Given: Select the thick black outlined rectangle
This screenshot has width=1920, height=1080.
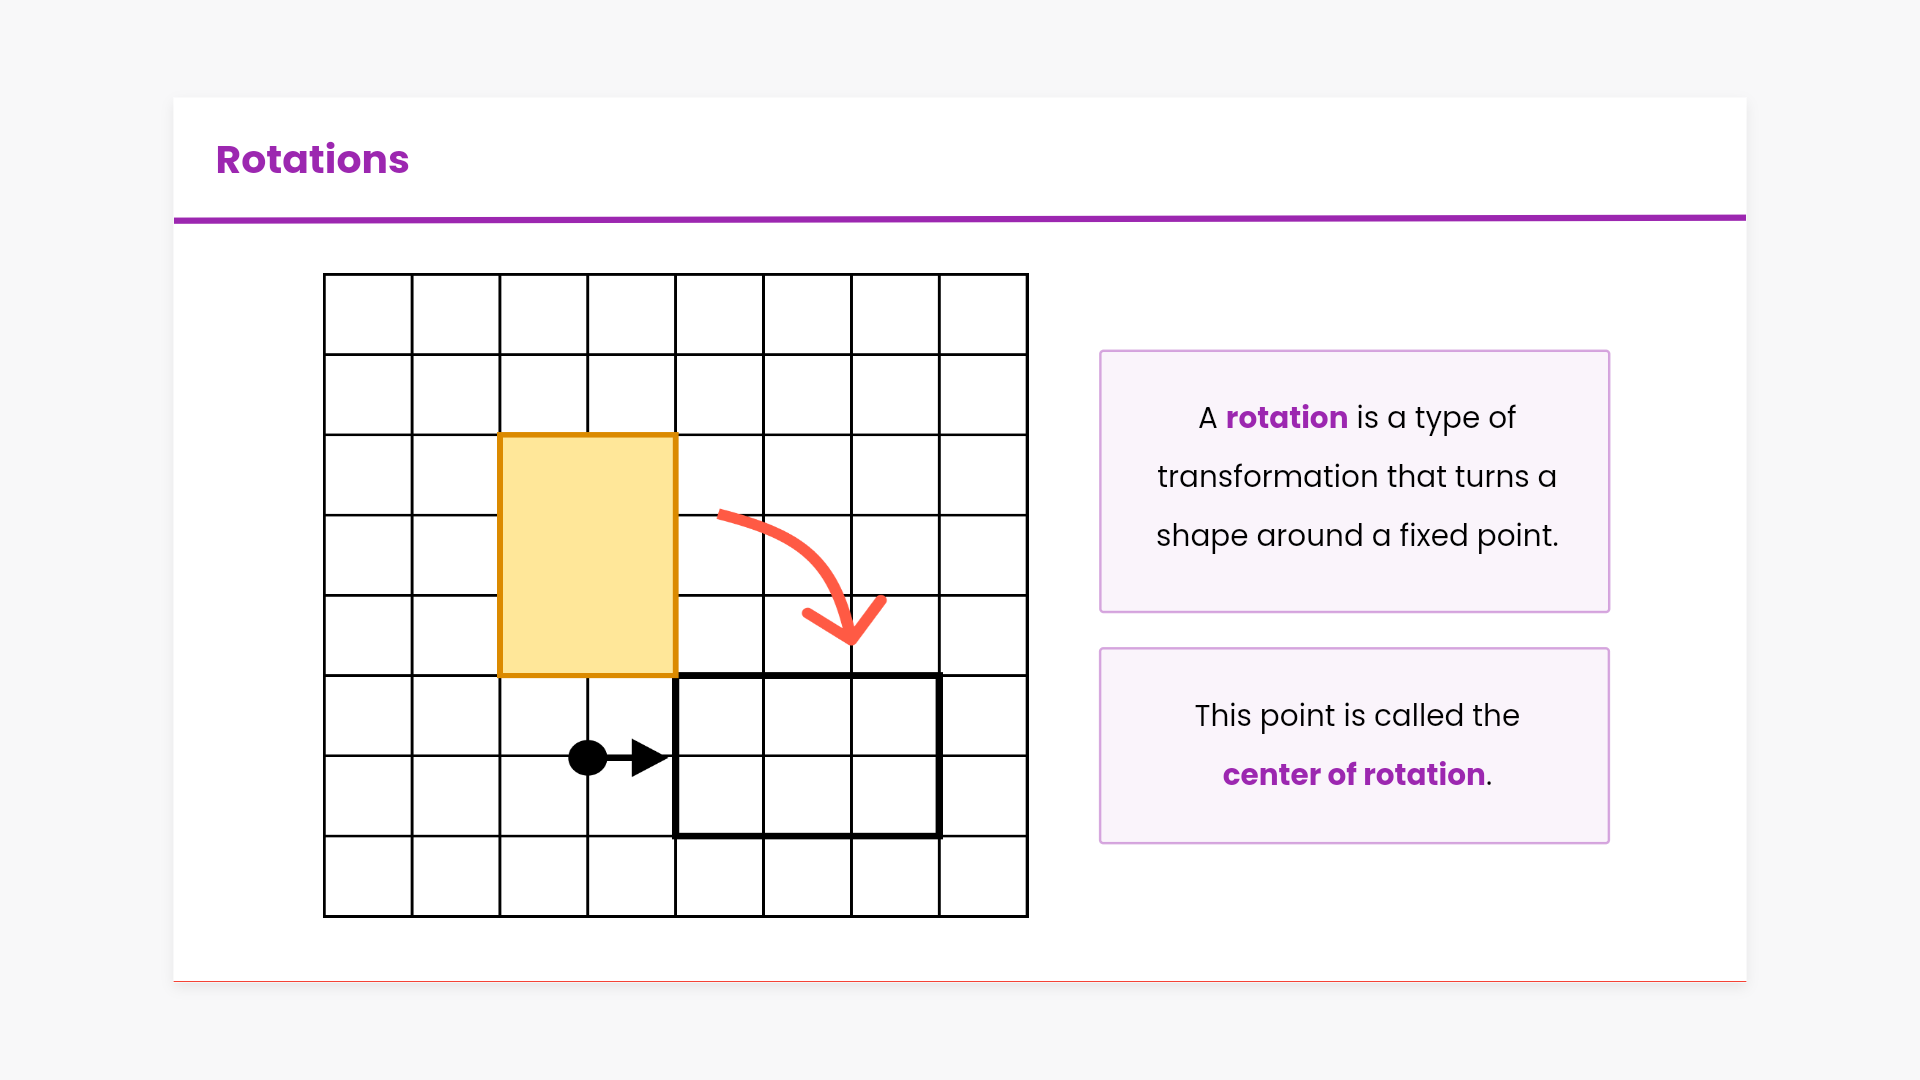Looking at the screenshot, I should coord(808,756).
